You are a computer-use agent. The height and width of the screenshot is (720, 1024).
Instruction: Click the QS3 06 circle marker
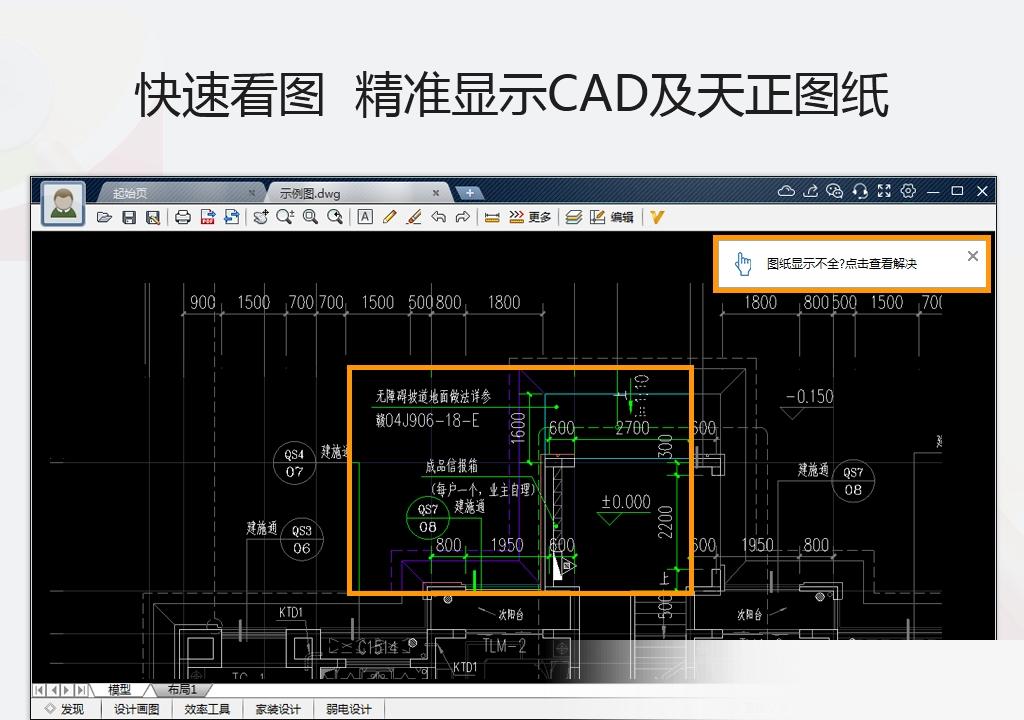pos(302,539)
